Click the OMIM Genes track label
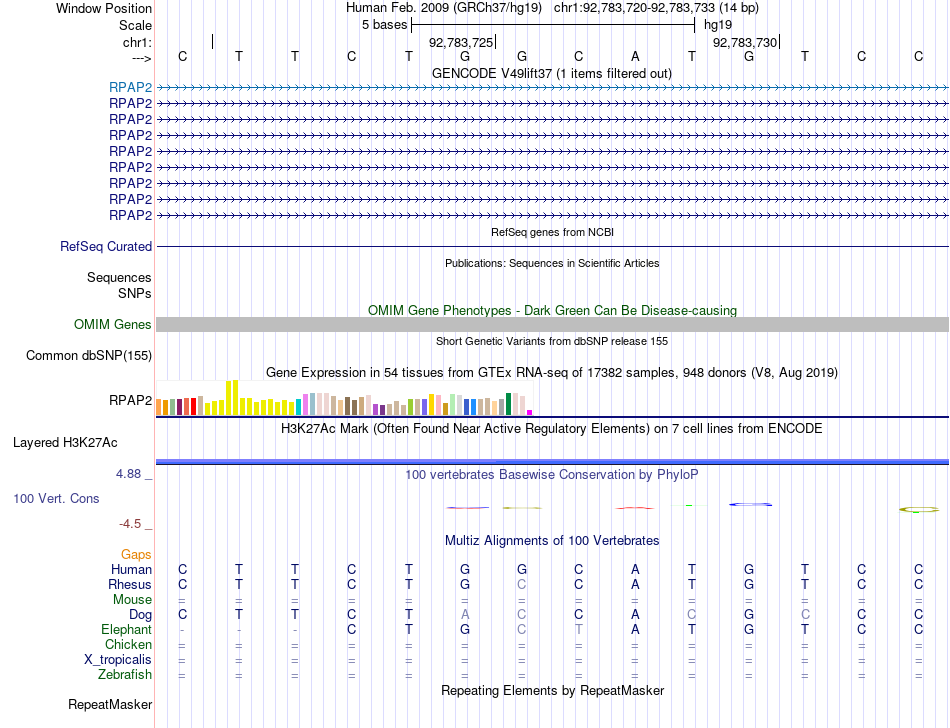Viewport: 950px width, 728px height. click(113, 325)
